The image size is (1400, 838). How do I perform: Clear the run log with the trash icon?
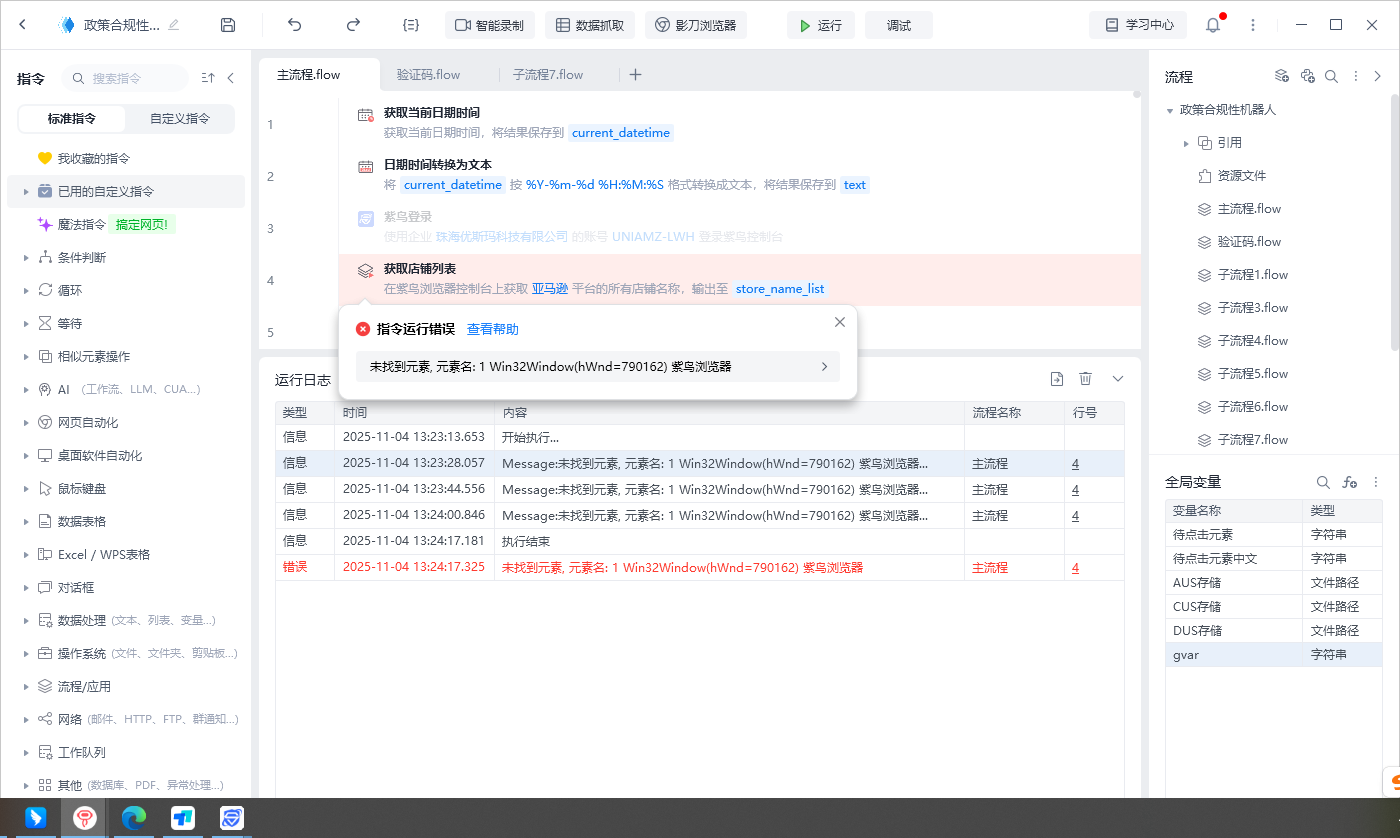pos(1085,378)
